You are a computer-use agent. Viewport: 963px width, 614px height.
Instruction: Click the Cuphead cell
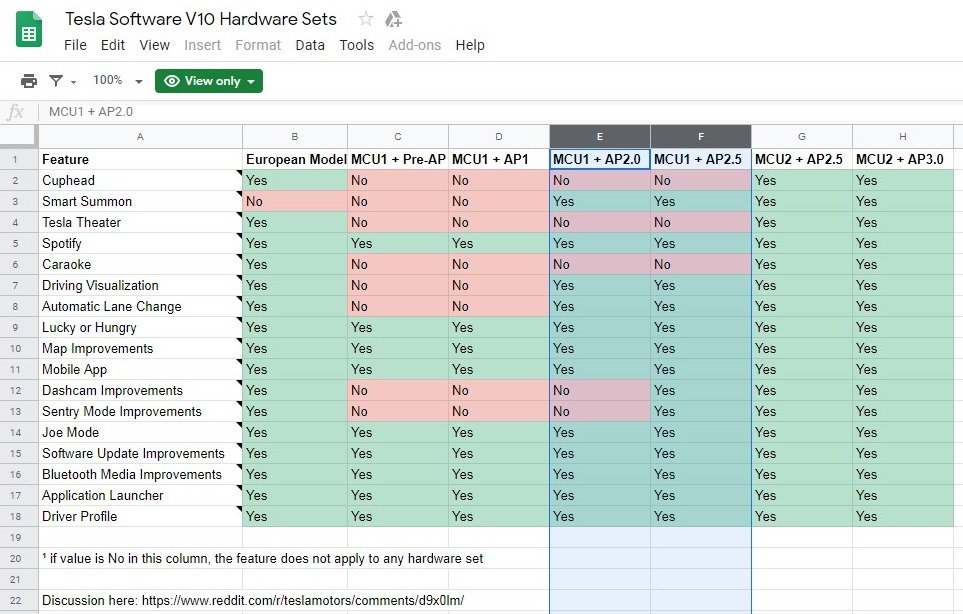pos(140,181)
